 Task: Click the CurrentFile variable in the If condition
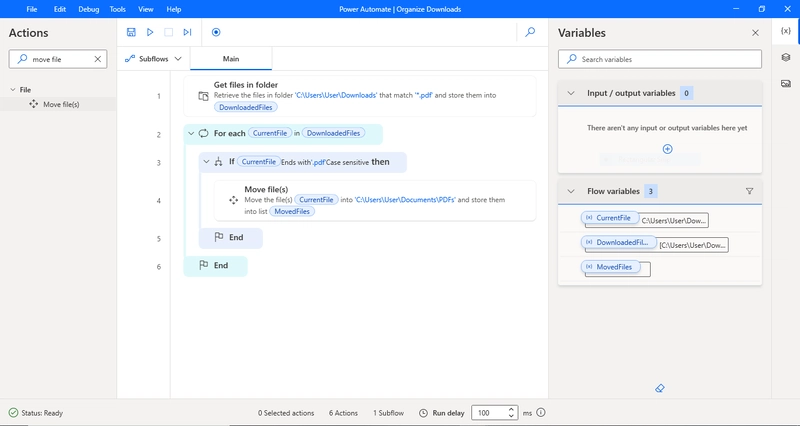[259, 162]
